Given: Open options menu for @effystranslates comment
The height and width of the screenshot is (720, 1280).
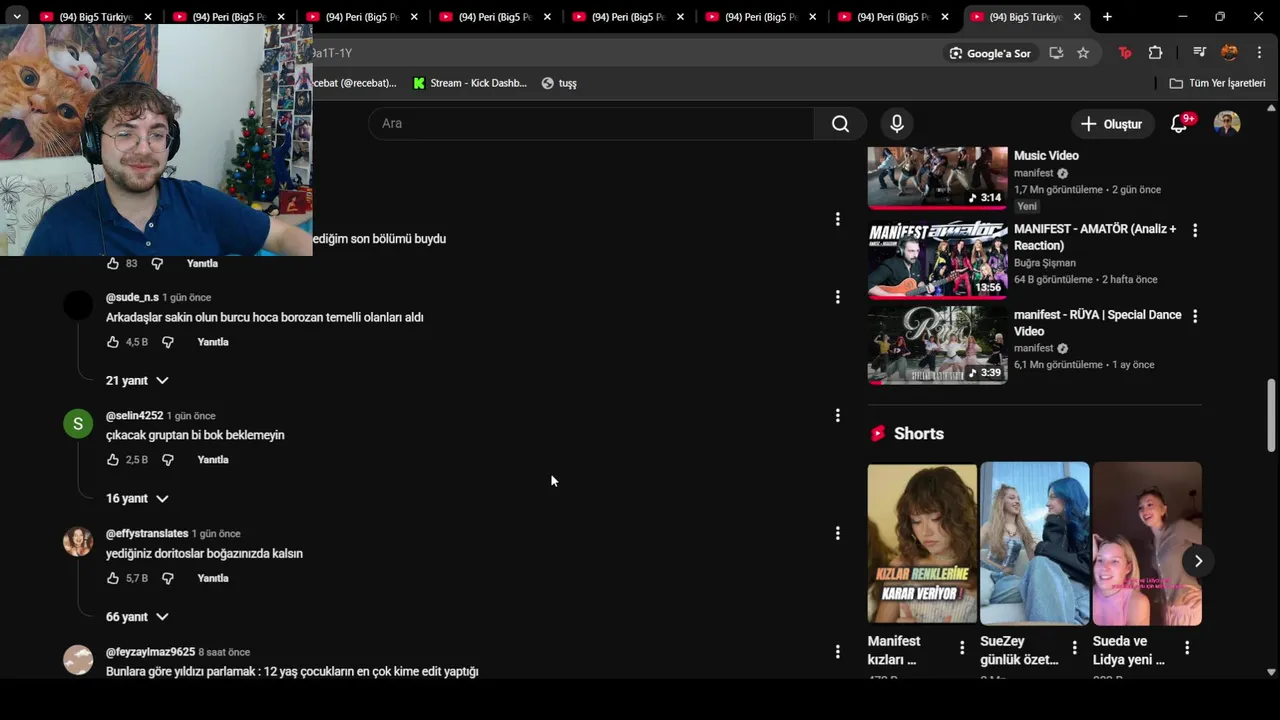Looking at the screenshot, I should [838, 533].
